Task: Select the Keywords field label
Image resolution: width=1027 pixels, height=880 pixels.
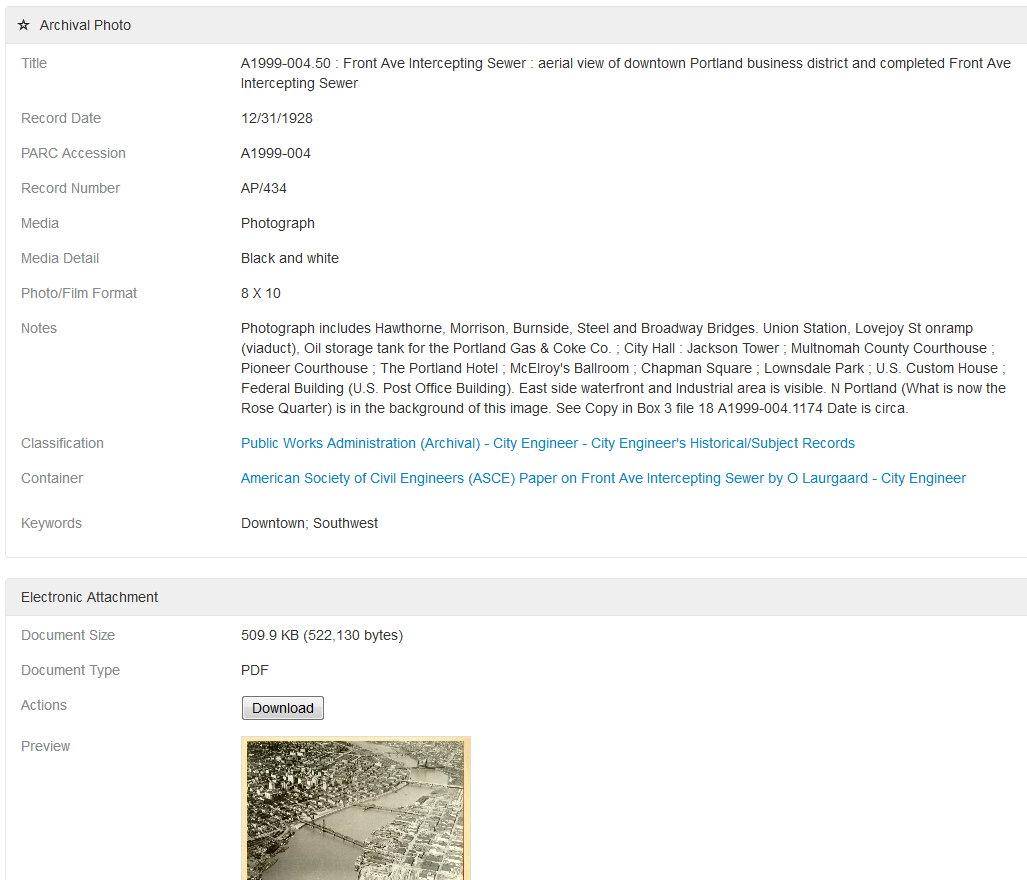Action: [51, 523]
